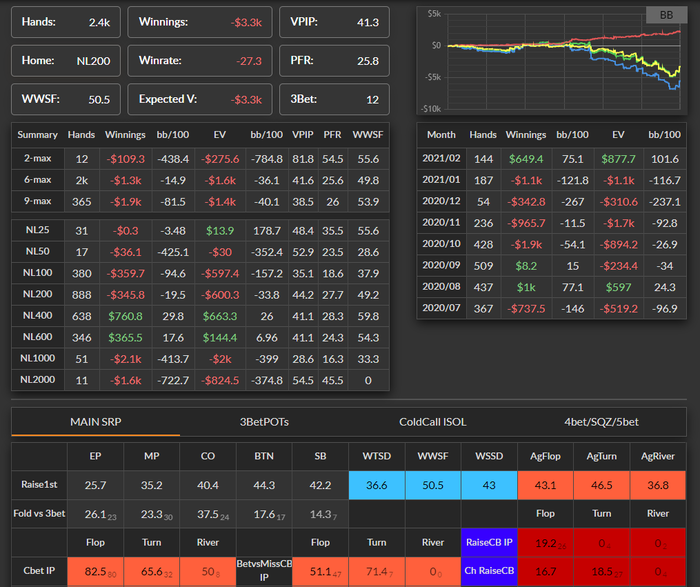The width and height of the screenshot is (700, 587).
Task: Click the Home NL200 stat box
Action: click(66, 61)
